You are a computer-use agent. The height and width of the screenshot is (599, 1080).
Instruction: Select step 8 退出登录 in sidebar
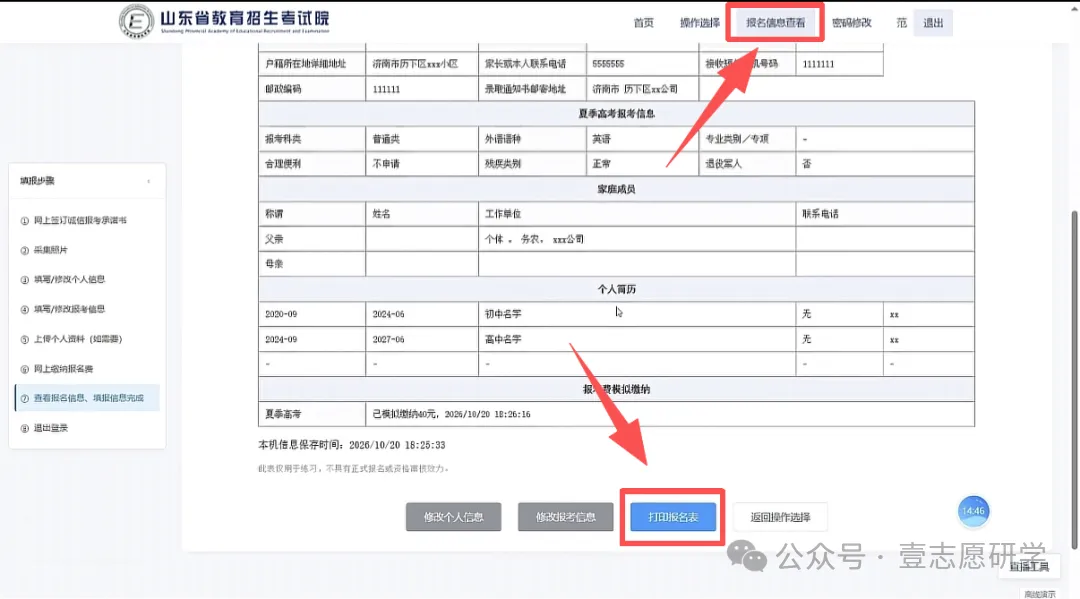click(44, 428)
